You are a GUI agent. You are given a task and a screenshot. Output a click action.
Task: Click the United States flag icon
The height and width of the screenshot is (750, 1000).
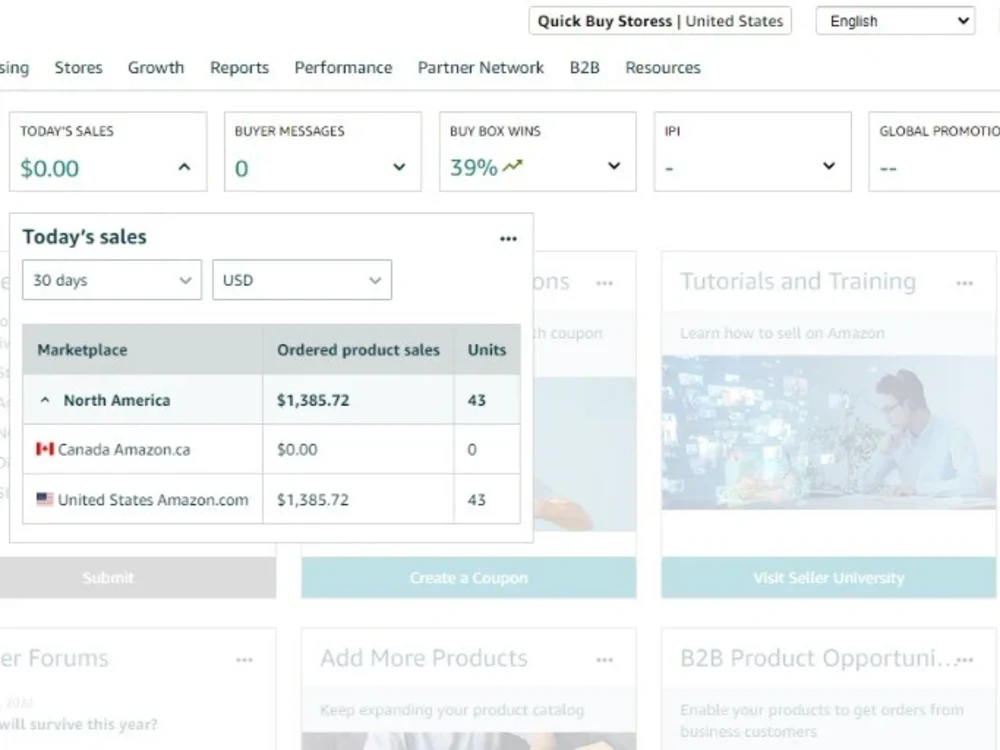pos(45,499)
